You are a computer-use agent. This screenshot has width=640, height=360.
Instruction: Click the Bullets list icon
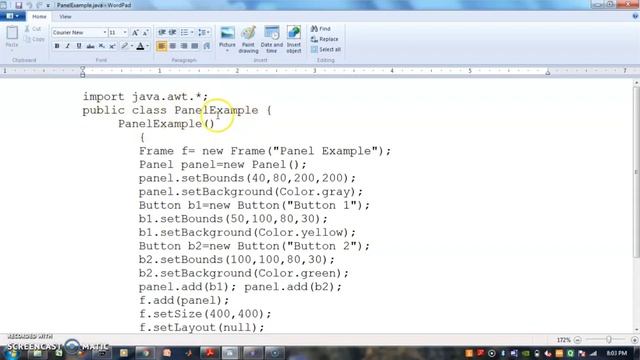click(184, 32)
